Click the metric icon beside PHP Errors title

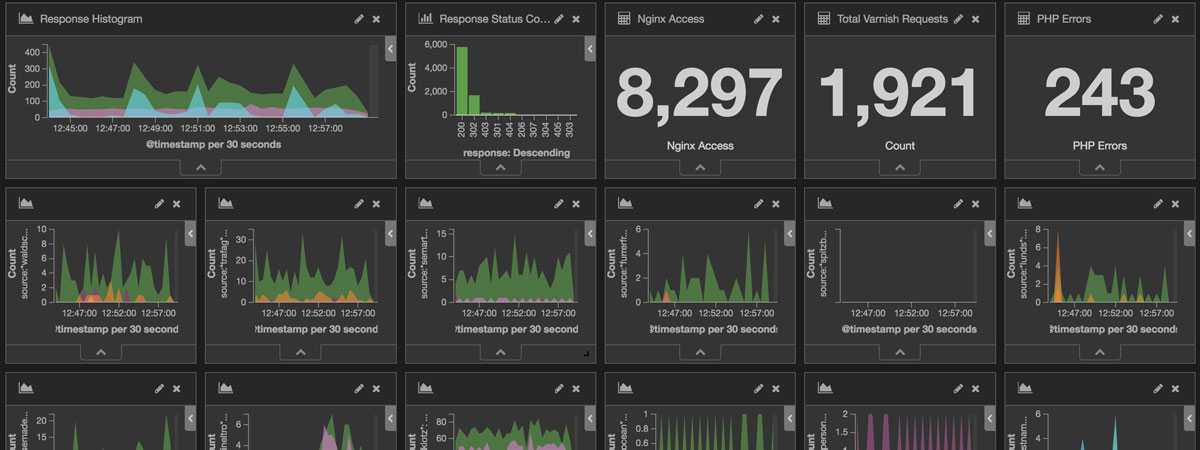tap(1024, 19)
